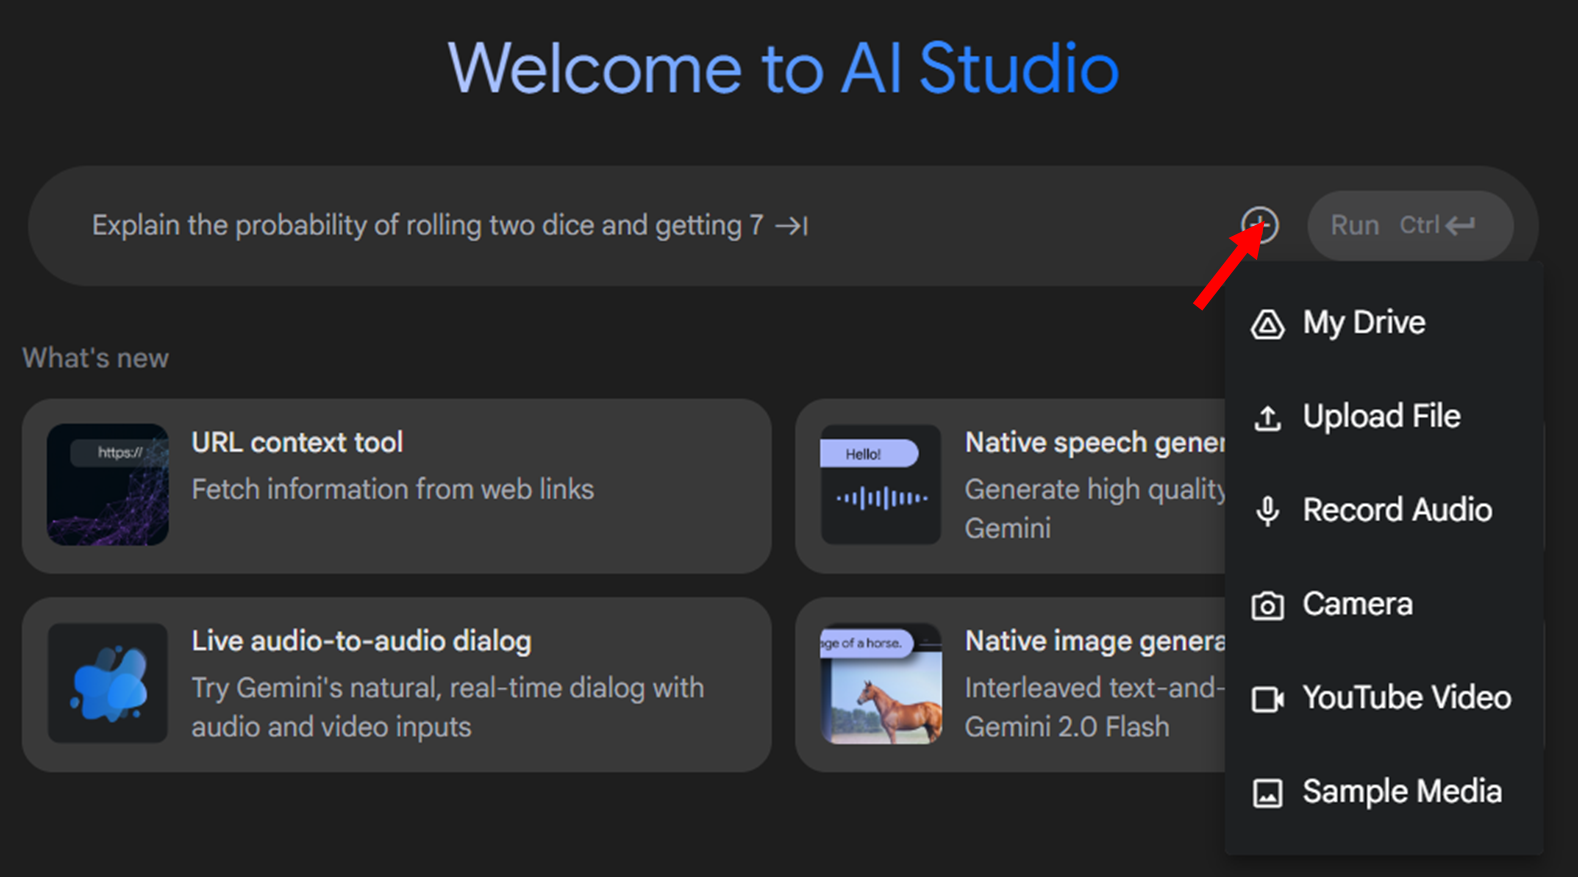Click 'Live audio-to-audio dialog' card title
The width and height of the screenshot is (1578, 877).
pos(361,641)
